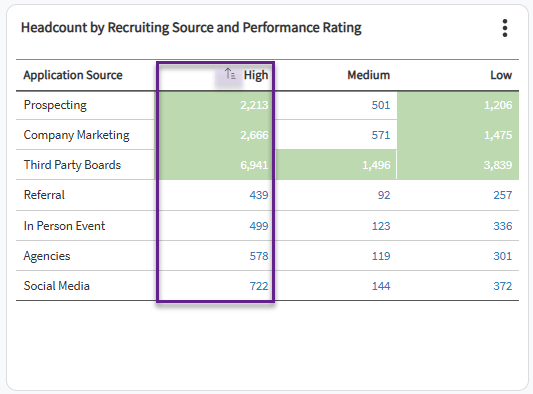Open In Person Event Medium value 123
This screenshot has height=394, width=533.
[x=381, y=226]
